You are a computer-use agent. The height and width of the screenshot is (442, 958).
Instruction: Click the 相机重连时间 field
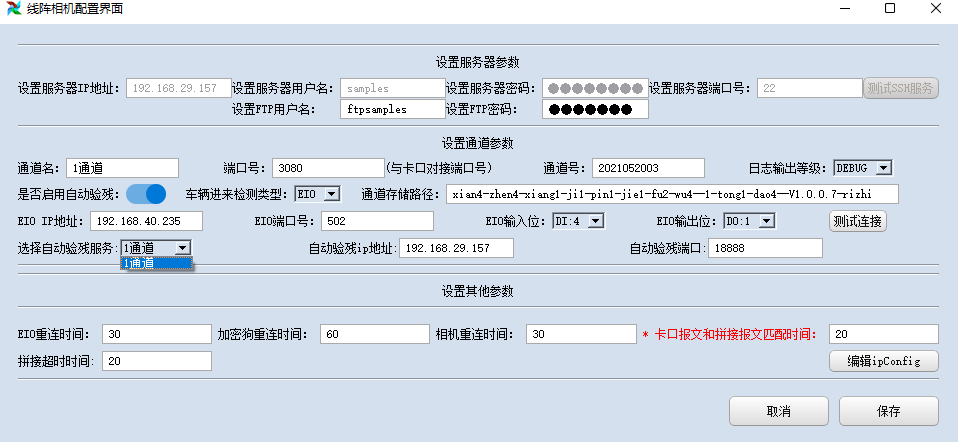point(582,334)
